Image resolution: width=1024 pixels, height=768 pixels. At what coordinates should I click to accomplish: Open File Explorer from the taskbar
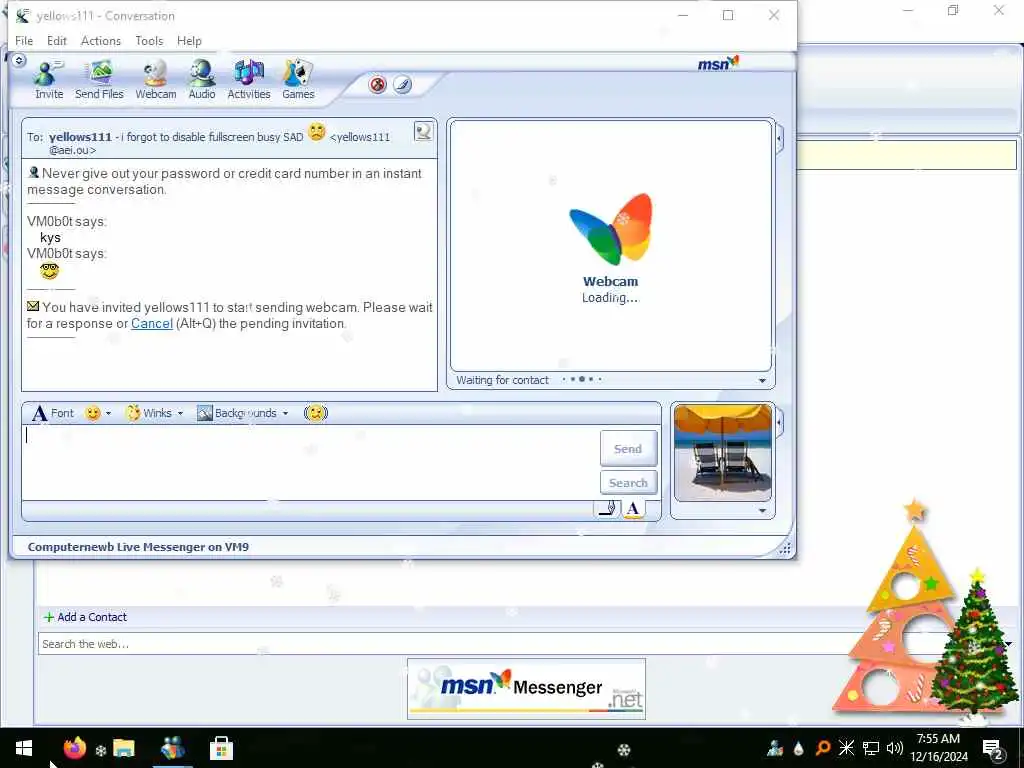point(123,748)
